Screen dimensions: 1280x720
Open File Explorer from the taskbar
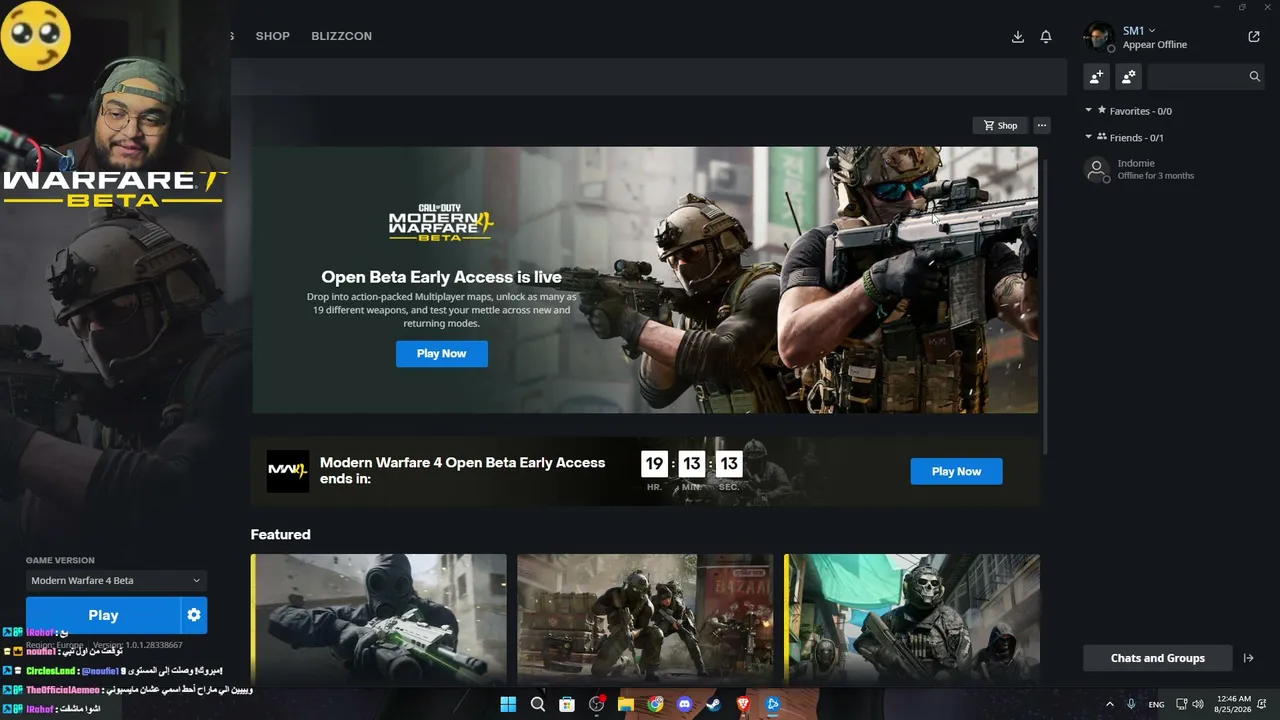point(626,704)
